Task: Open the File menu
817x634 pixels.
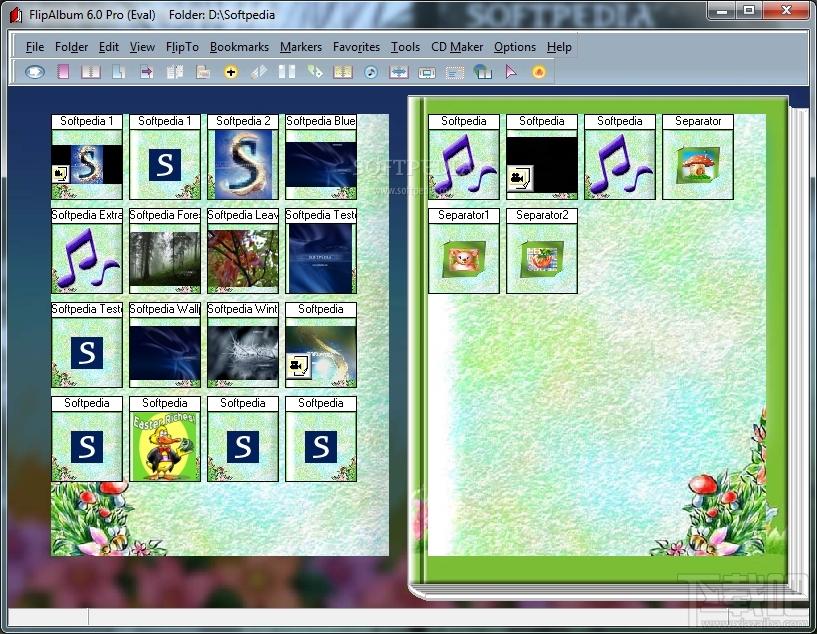Action: (x=35, y=47)
